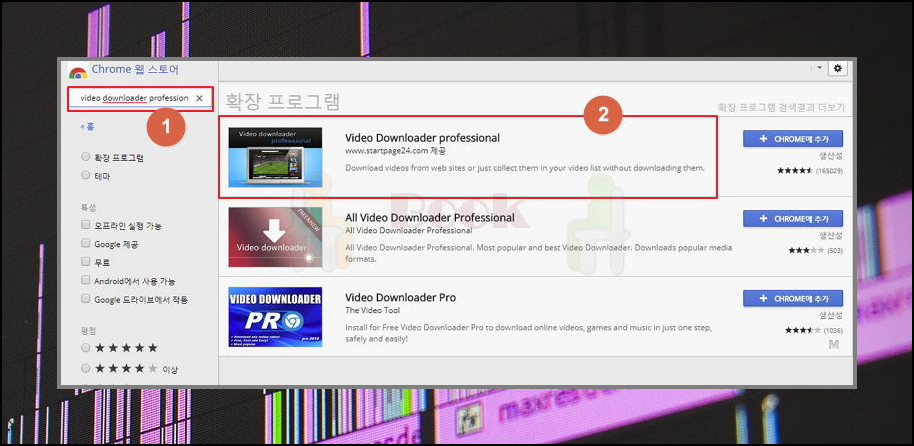Select the 확장 프로그램 radio button

[x=86, y=157]
